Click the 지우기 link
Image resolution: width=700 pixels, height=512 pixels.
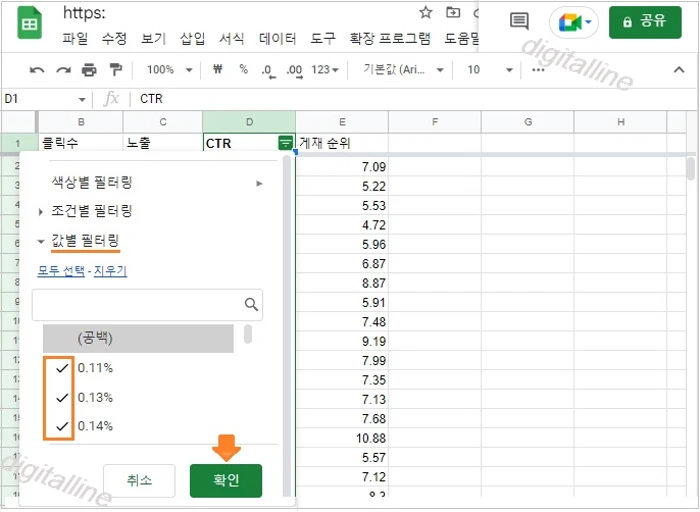110,271
